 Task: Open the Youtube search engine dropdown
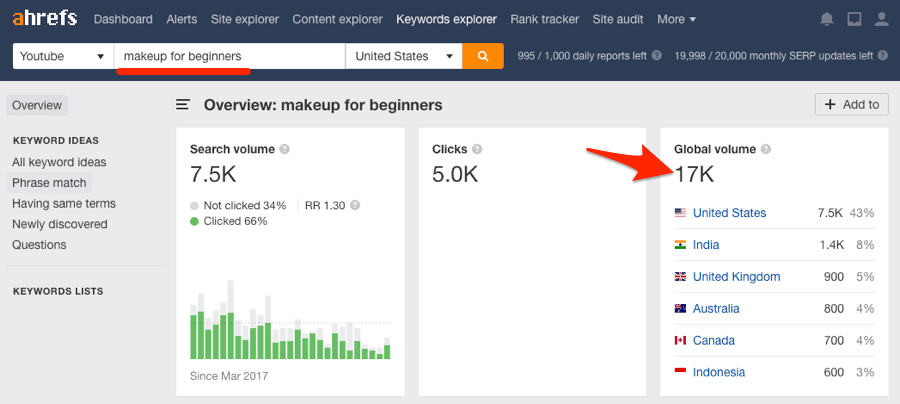63,56
